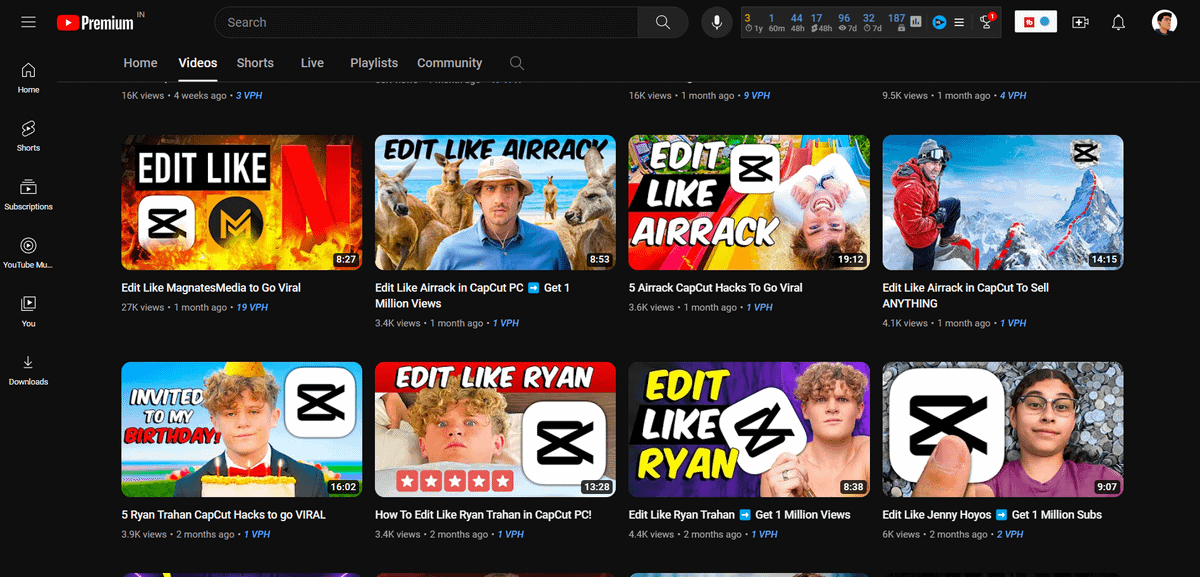The width and height of the screenshot is (1200, 577).
Task: Open the 9:07 Jenny Hoyos video thumbnail
Action: point(1003,430)
